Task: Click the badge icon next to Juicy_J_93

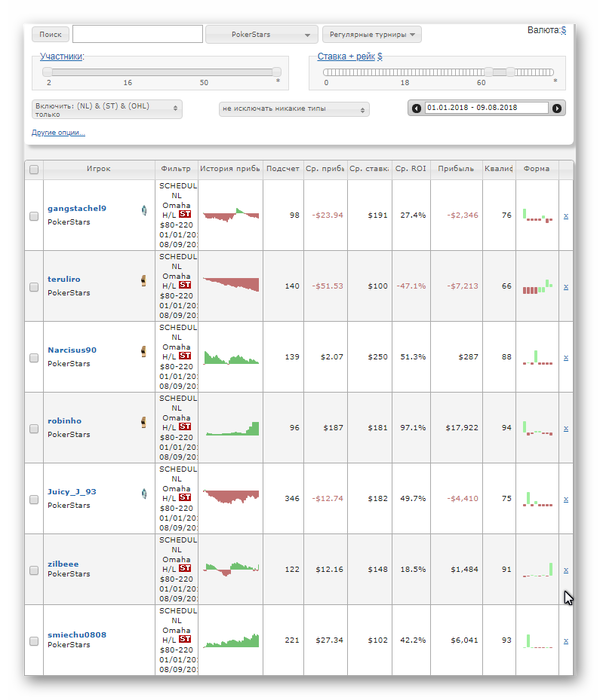Action: (144, 493)
